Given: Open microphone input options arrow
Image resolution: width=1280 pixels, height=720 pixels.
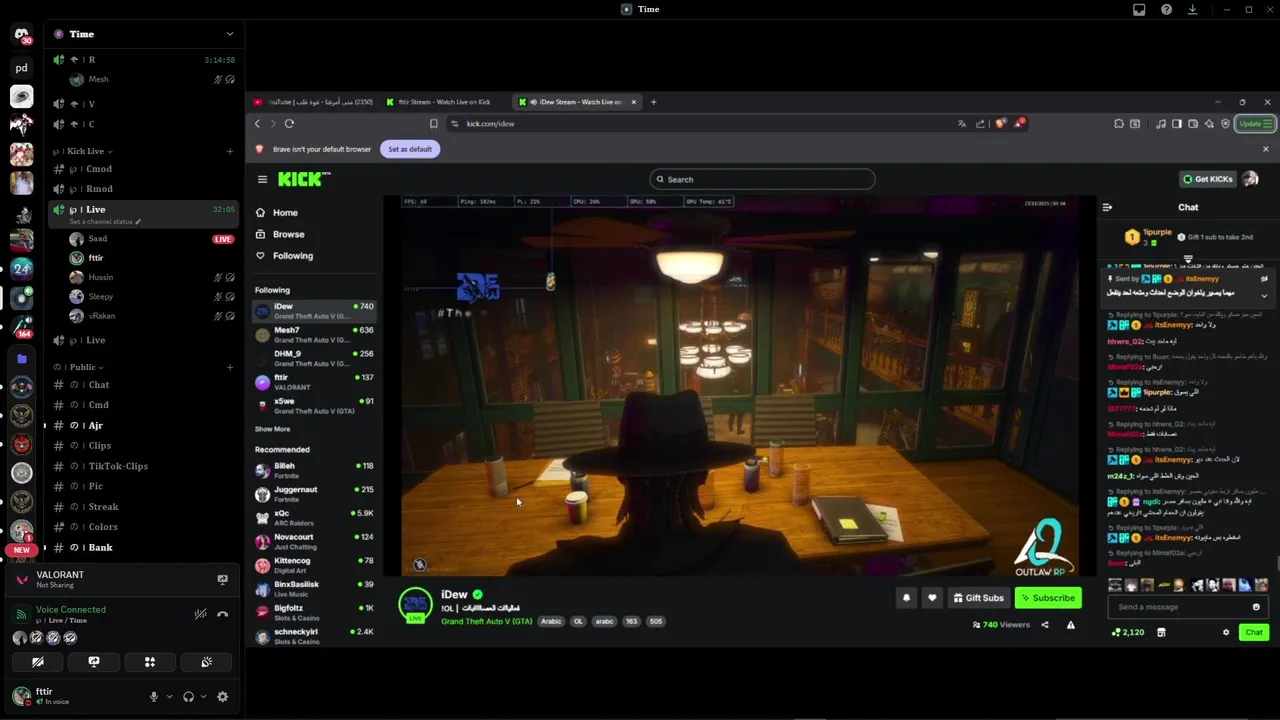Looking at the screenshot, I should (169, 697).
